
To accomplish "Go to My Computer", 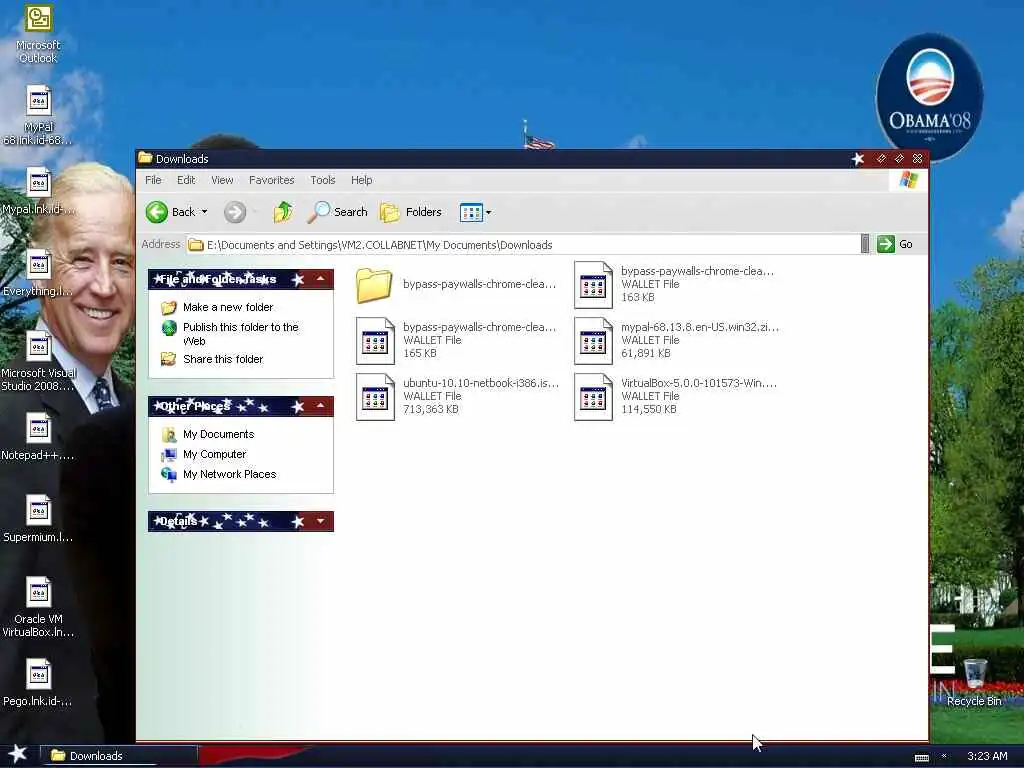I will pyautogui.click(x=214, y=454).
